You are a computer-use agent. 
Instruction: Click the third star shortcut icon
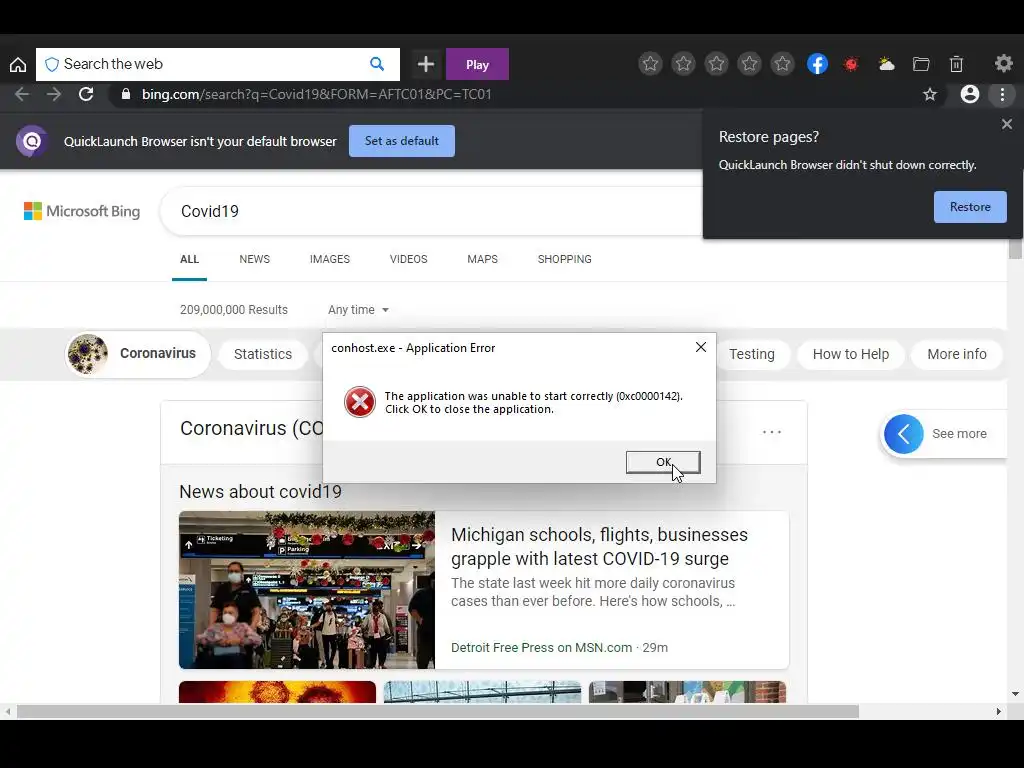coord(716,63)
